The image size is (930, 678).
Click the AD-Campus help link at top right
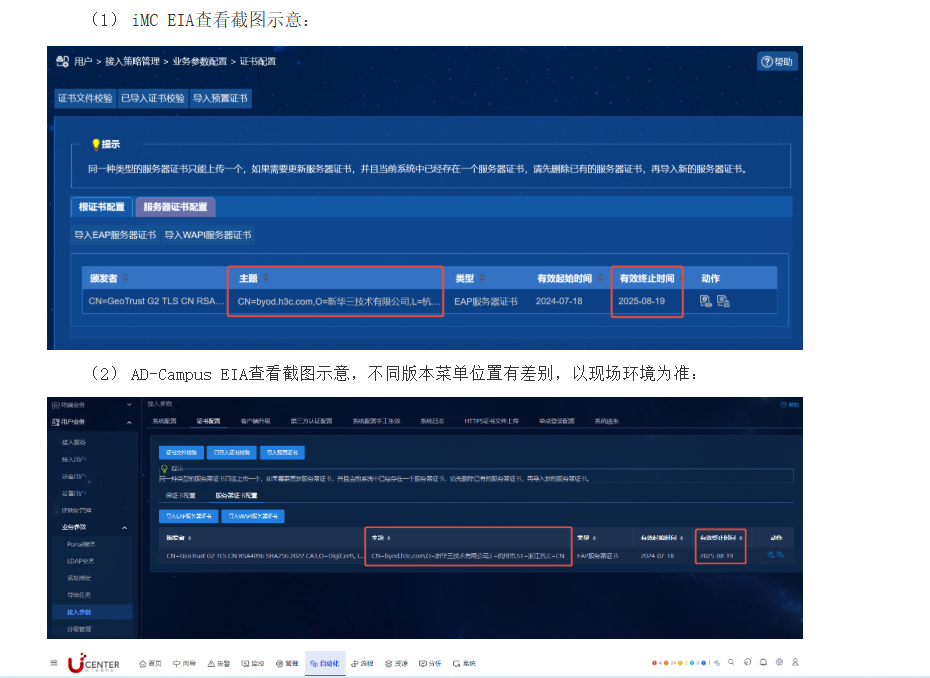click(789, 405)
